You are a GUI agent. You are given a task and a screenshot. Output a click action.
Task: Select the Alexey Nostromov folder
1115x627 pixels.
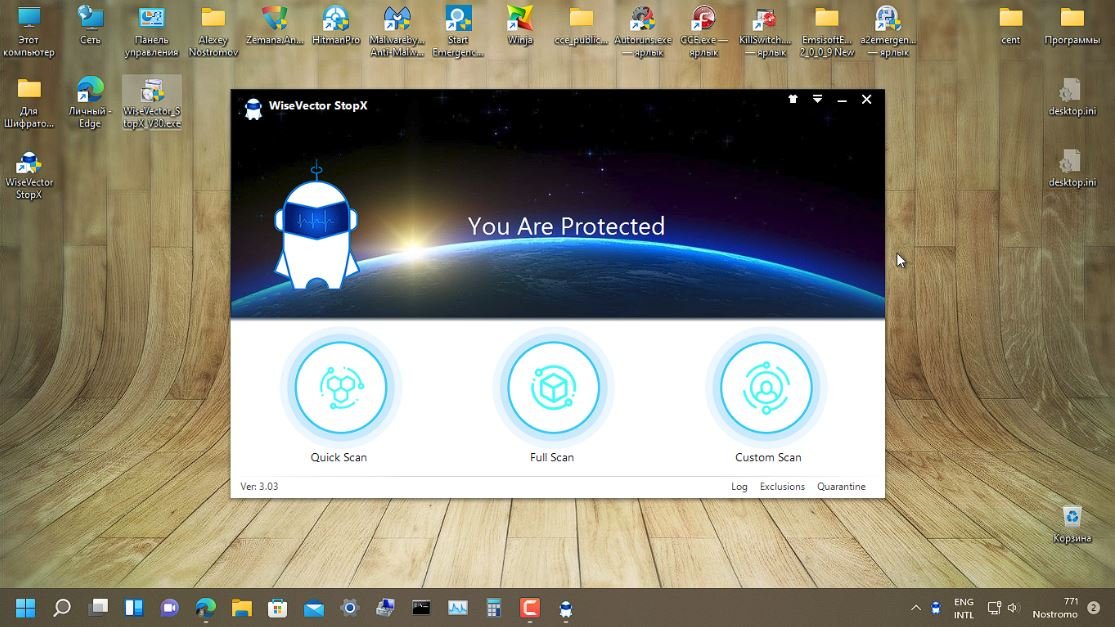(213, 31)
